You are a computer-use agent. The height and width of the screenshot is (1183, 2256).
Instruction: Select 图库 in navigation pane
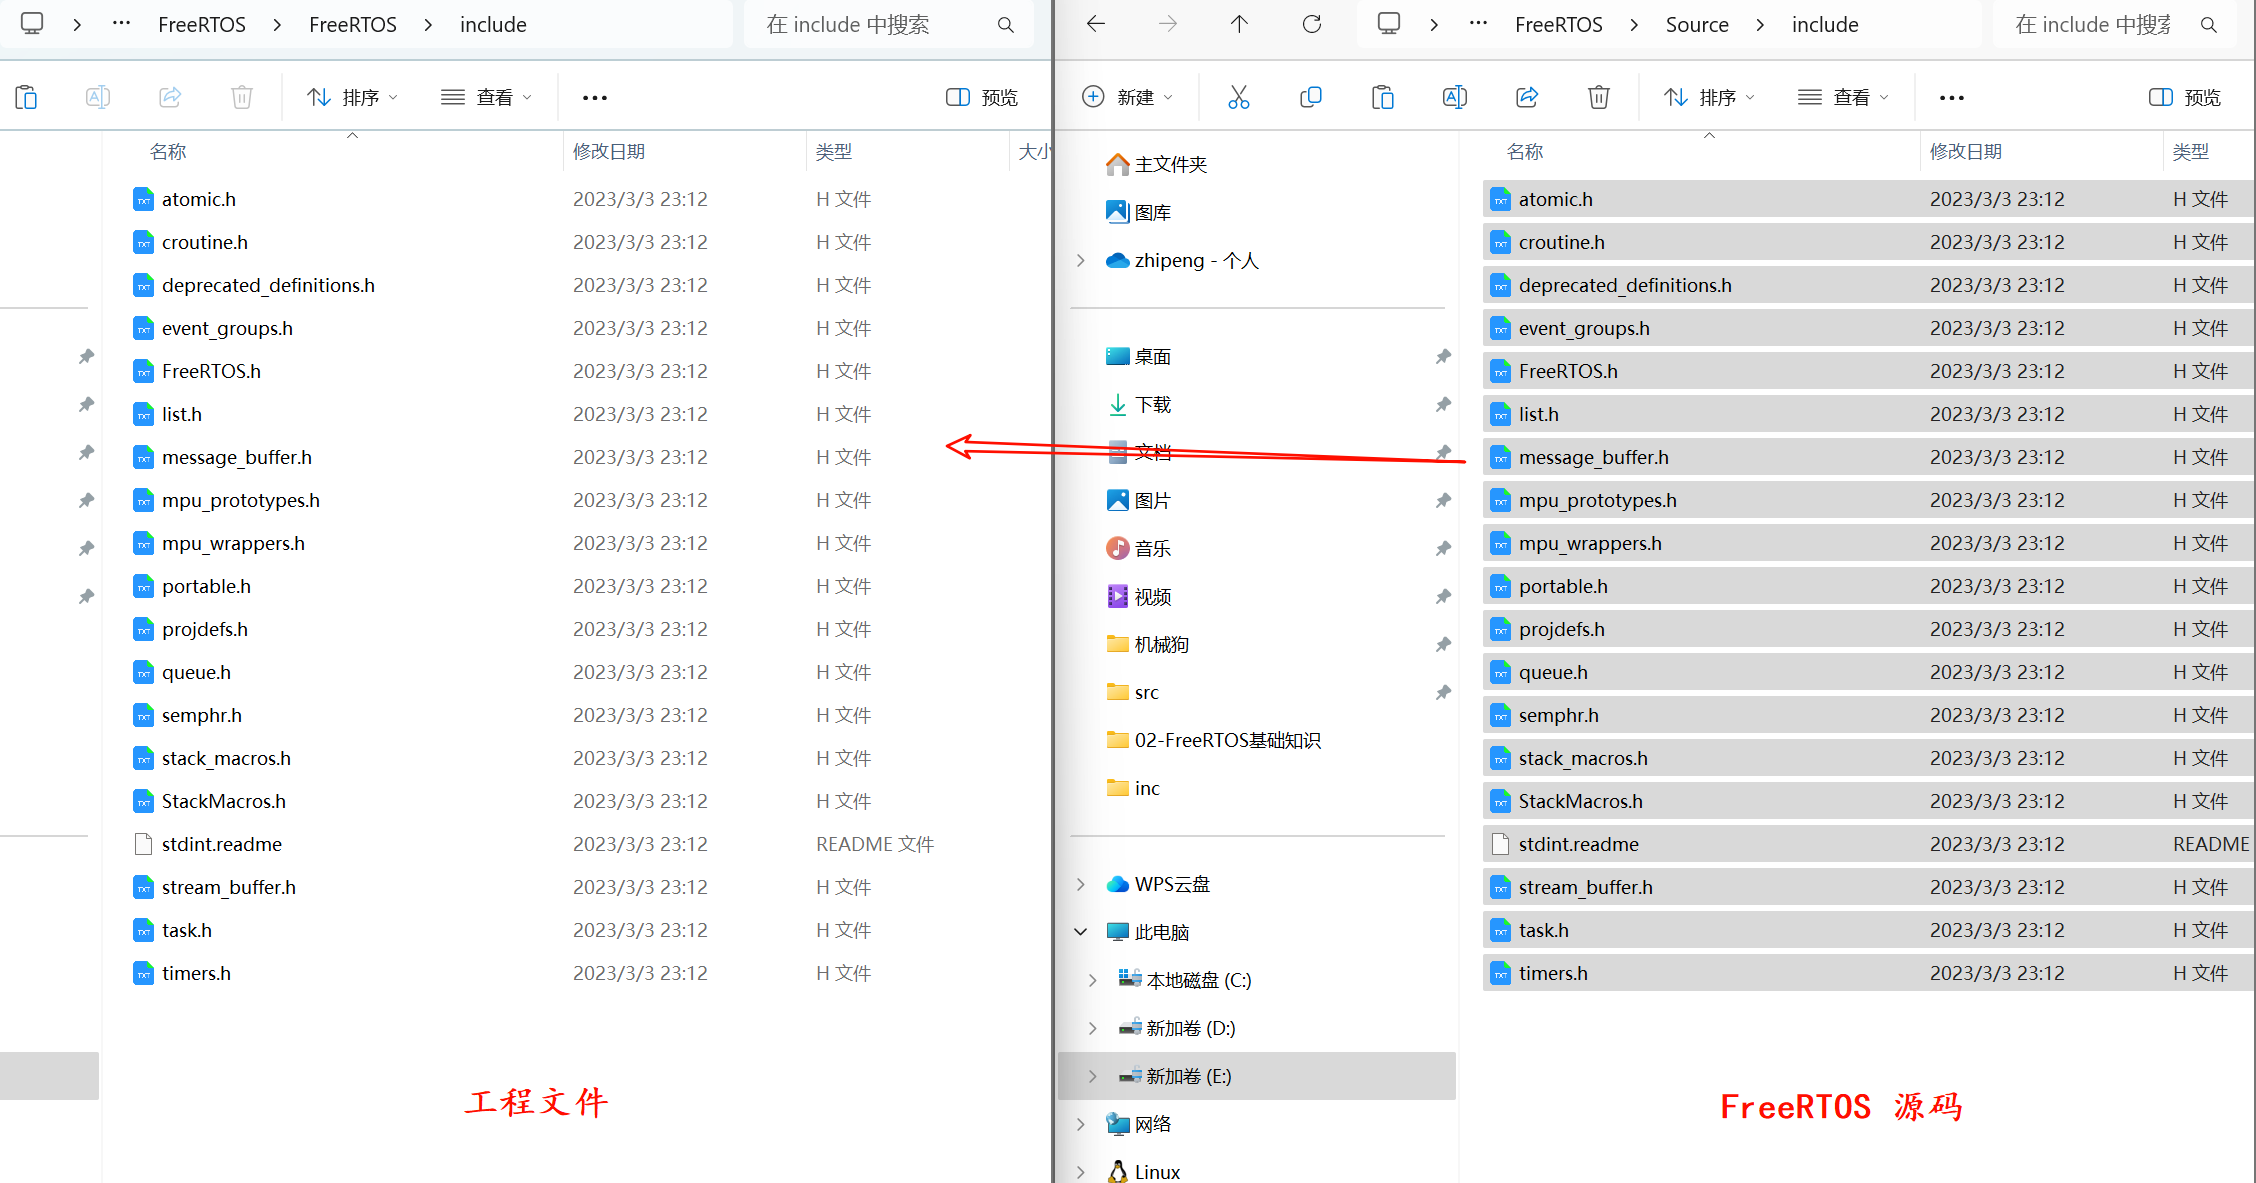tap(1139, 213)
